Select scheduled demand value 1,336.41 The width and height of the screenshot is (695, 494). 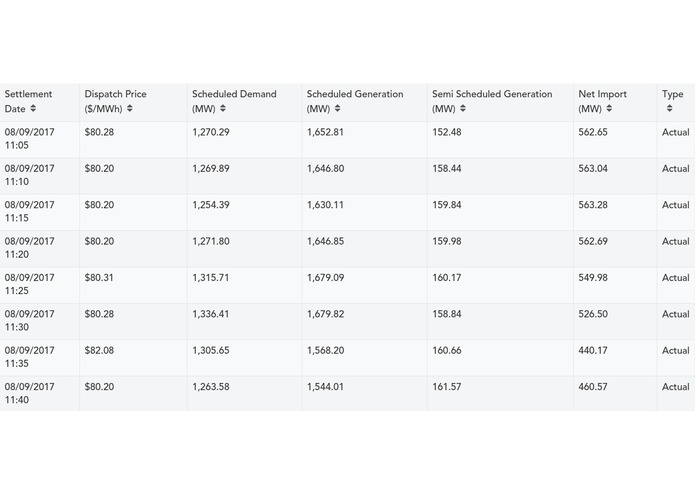211,314
